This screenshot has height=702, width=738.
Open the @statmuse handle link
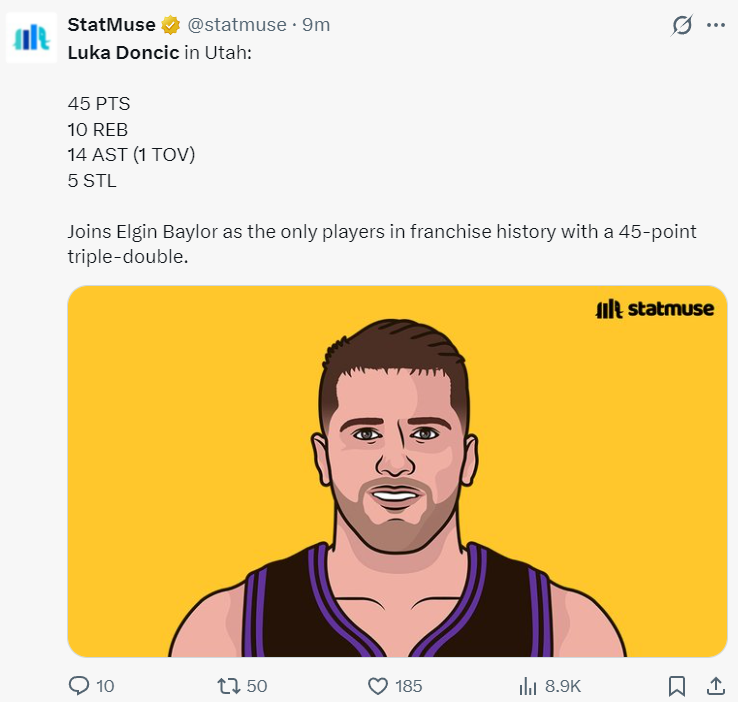point(236,24)
